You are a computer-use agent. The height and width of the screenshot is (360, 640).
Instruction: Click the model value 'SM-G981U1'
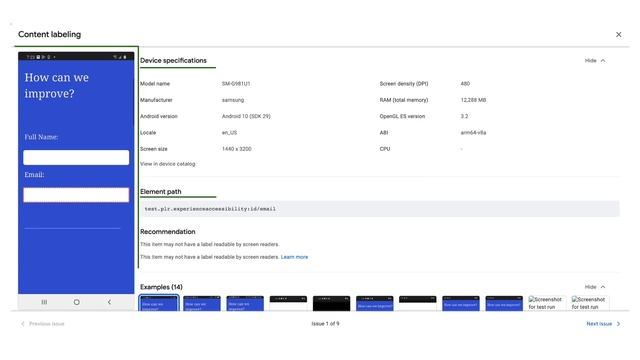click(236, 84)
